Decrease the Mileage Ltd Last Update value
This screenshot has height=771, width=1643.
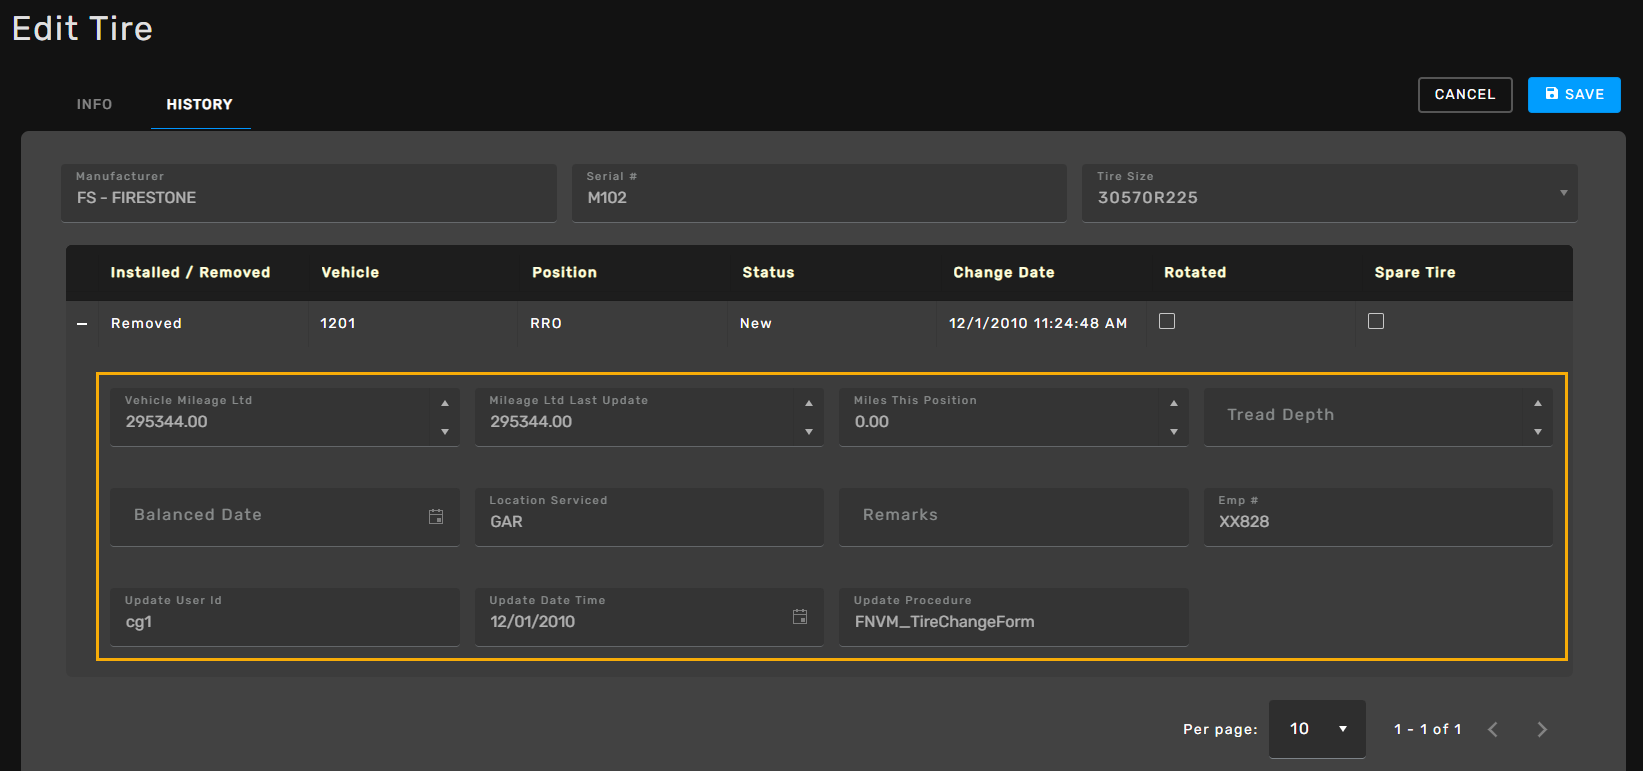click(809, 432)
